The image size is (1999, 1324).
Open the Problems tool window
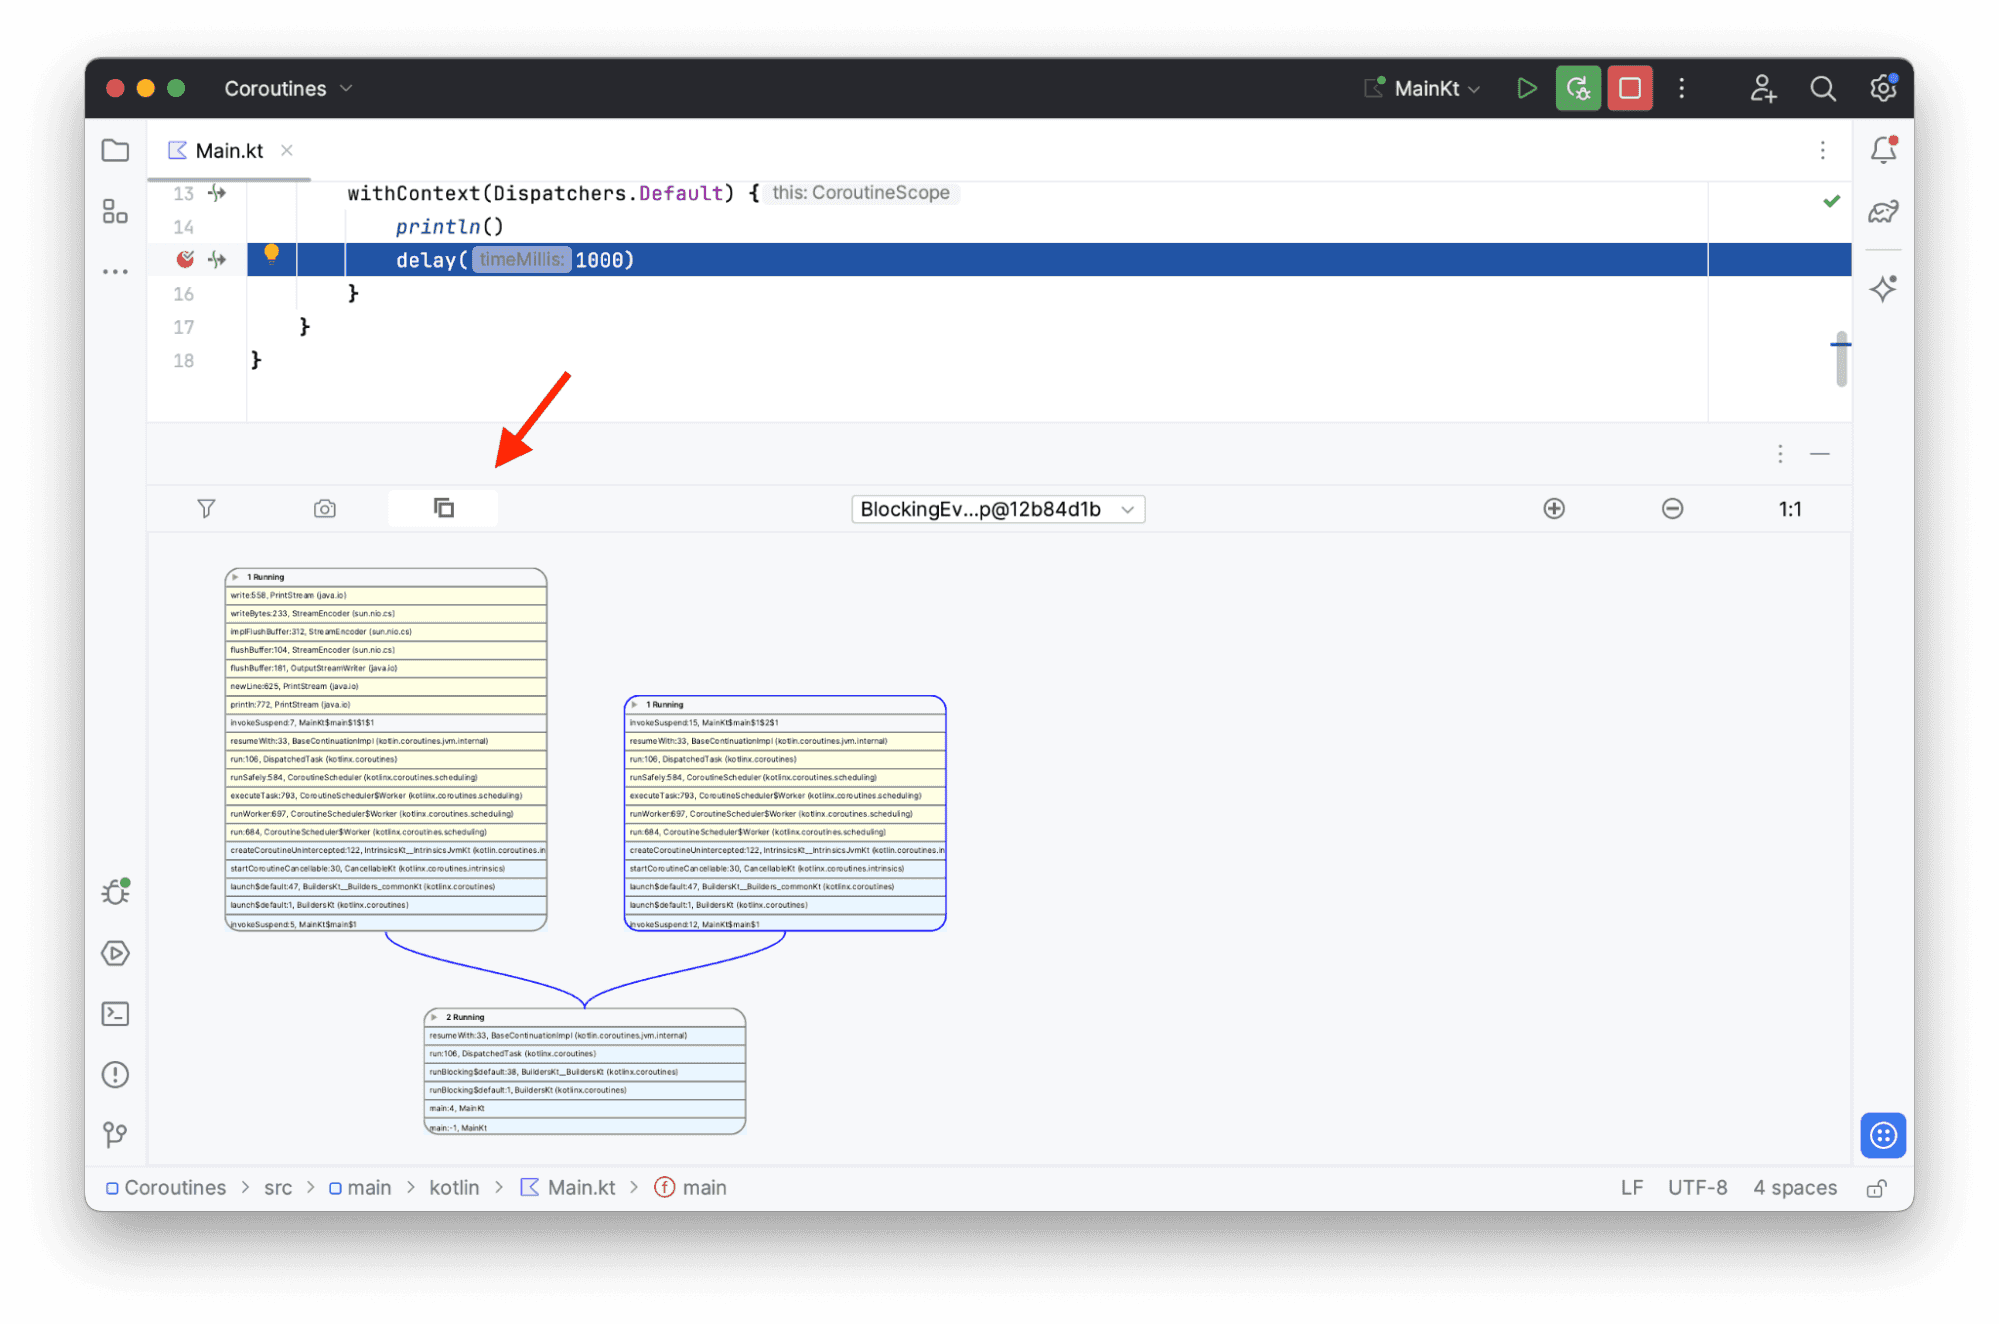coord(114,1074)
